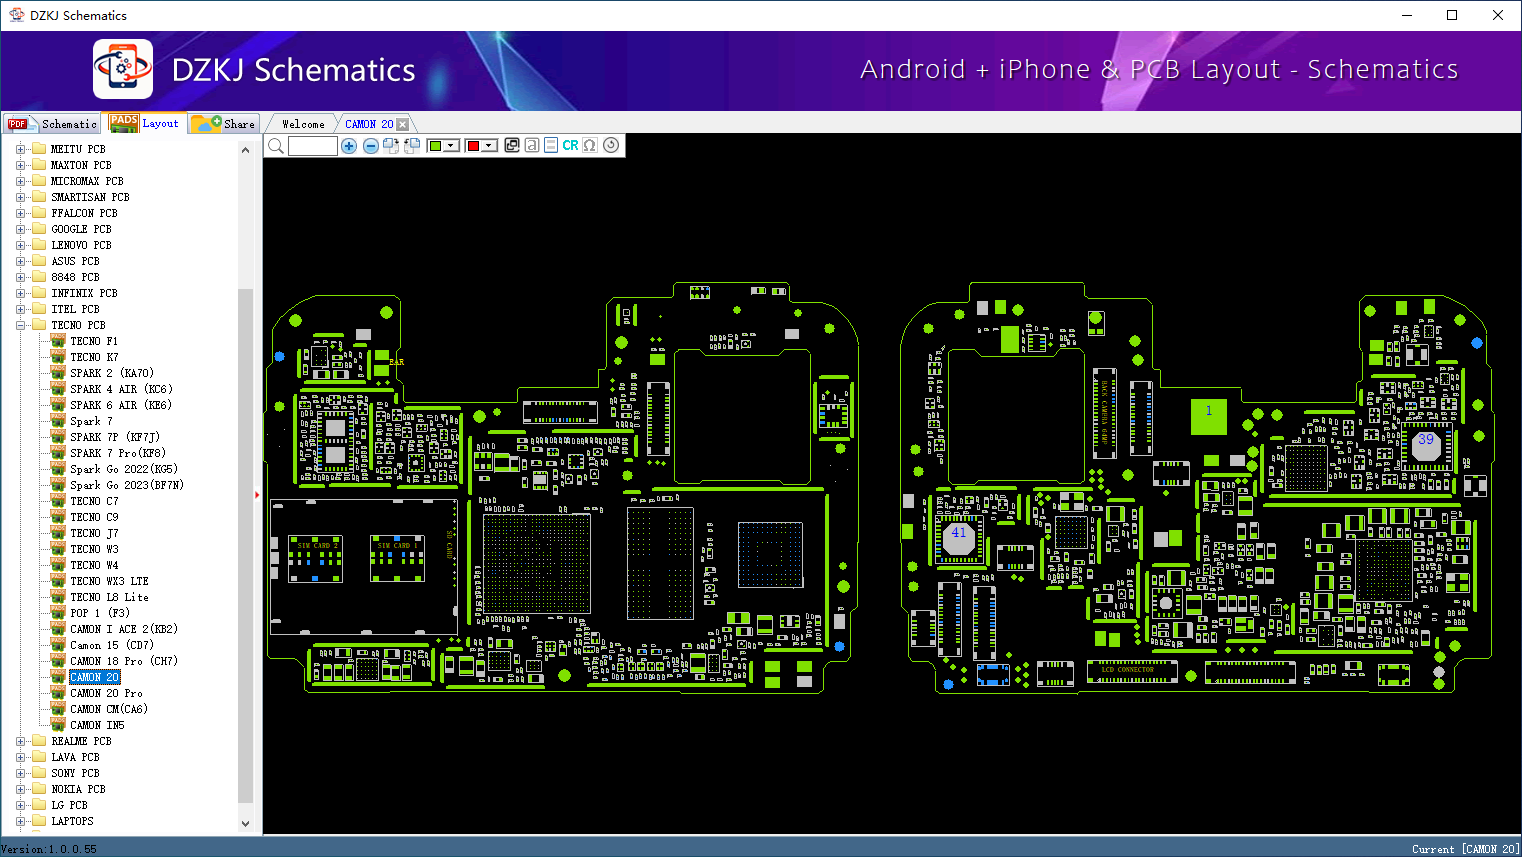Pick the red color swatch
Image resolution: width=1522 pixels, height=857 pixels.
click(474, 146)
